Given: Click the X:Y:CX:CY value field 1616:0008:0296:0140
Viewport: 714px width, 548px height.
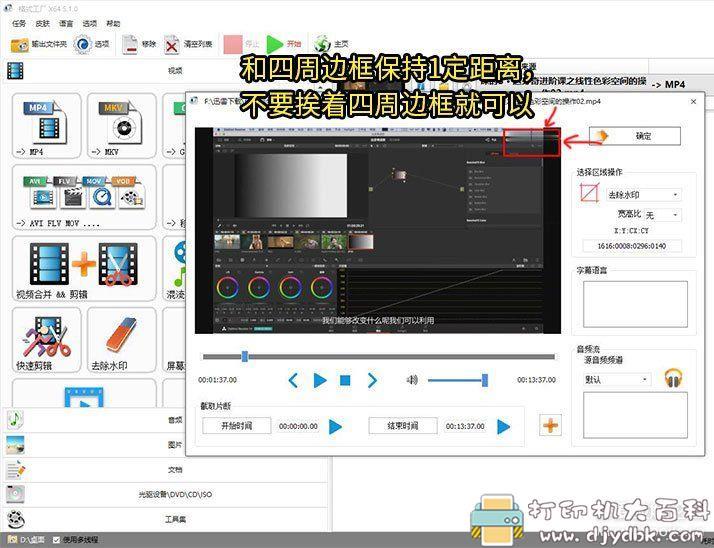Looking at the screenshot, I should pos(632,246).
